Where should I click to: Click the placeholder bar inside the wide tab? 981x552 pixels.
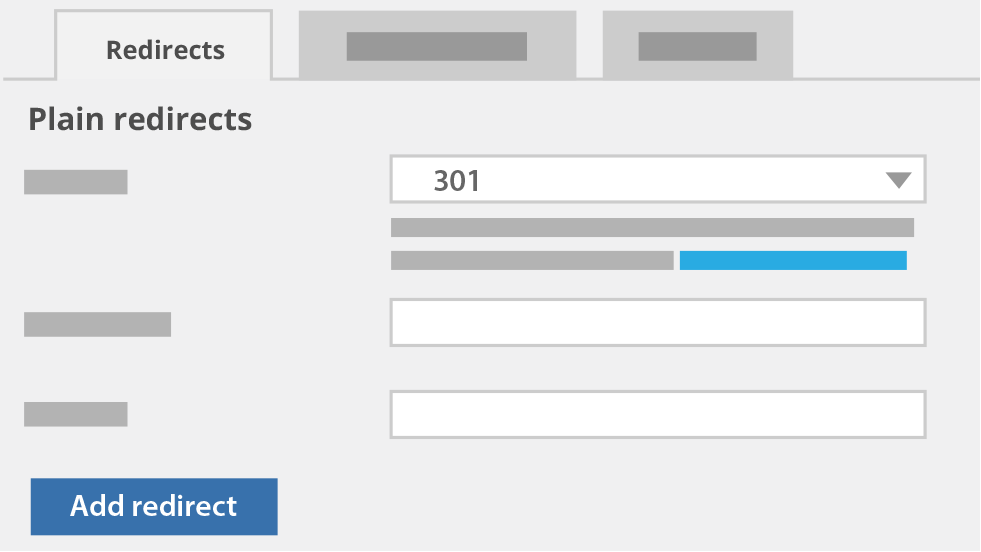pyautogui.click(x=437, y=46)
